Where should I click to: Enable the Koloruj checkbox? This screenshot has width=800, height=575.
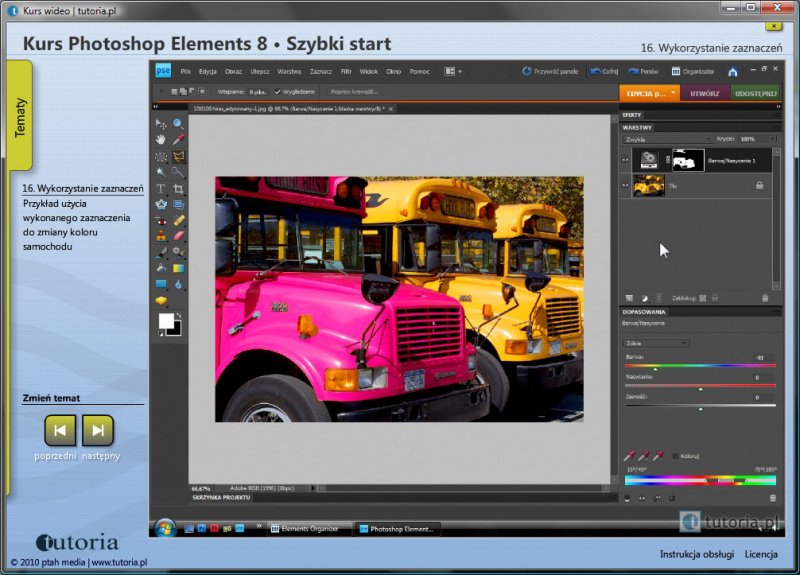(x=675, y=456)
